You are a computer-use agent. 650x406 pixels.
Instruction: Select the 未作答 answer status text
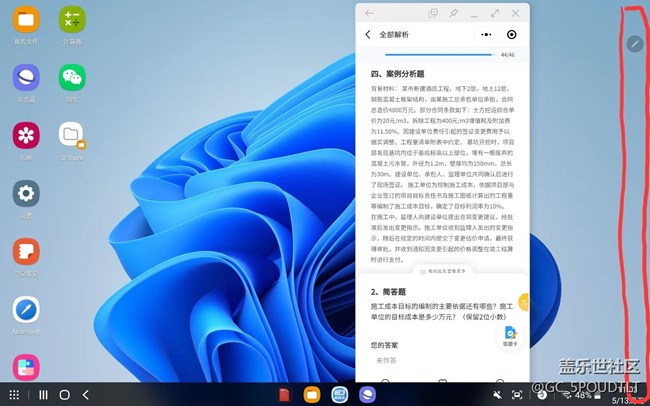point(386,360)
